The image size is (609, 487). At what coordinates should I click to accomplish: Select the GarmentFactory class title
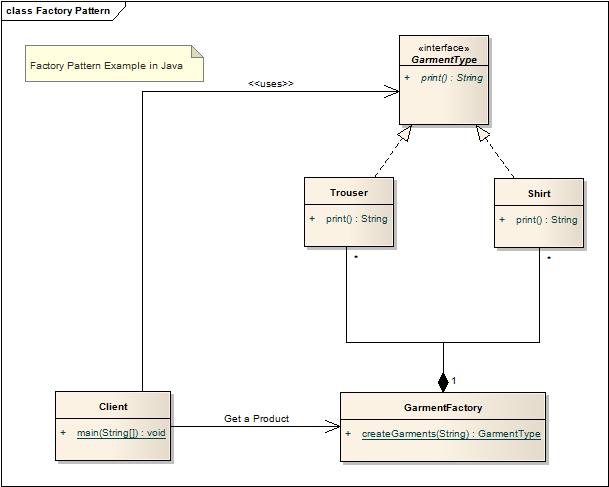(x=443, y=407)
